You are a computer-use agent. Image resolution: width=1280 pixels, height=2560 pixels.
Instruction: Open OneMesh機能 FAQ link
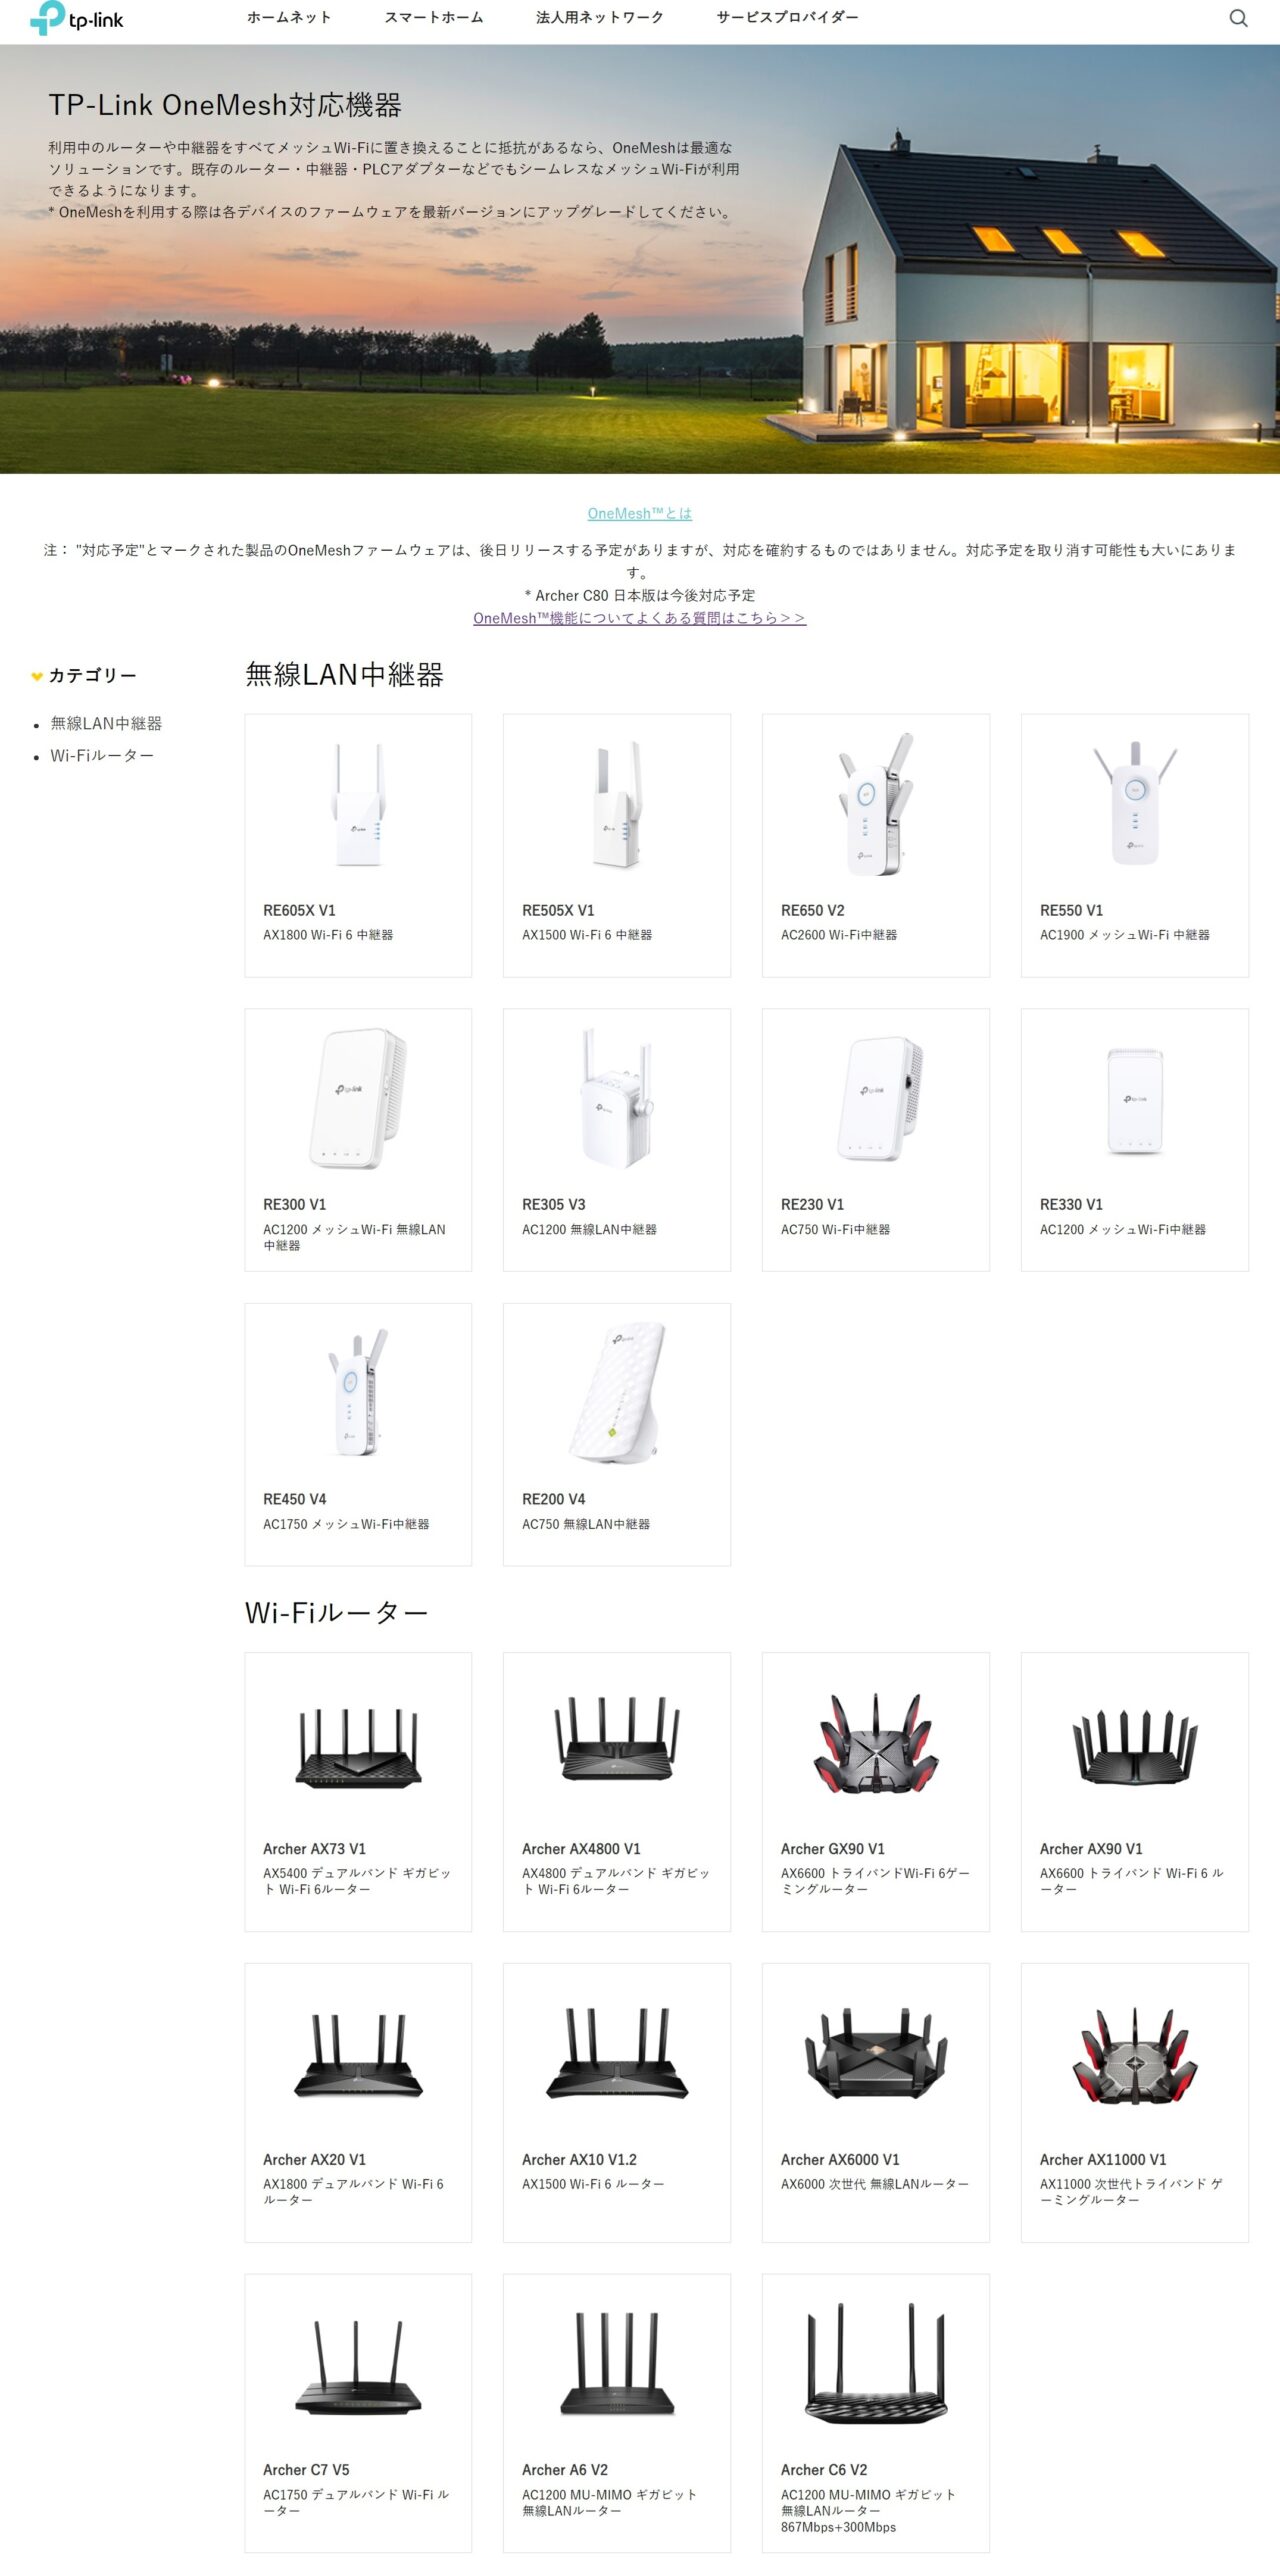640,618
